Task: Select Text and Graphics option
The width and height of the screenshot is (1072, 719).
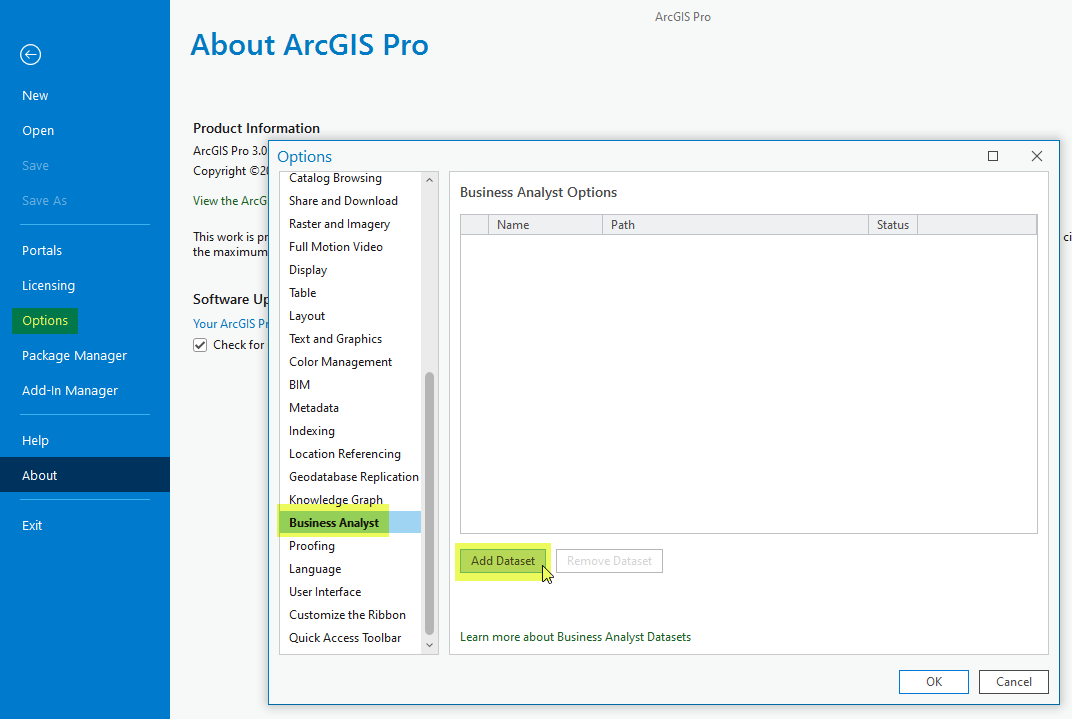Action: [335, 339]
